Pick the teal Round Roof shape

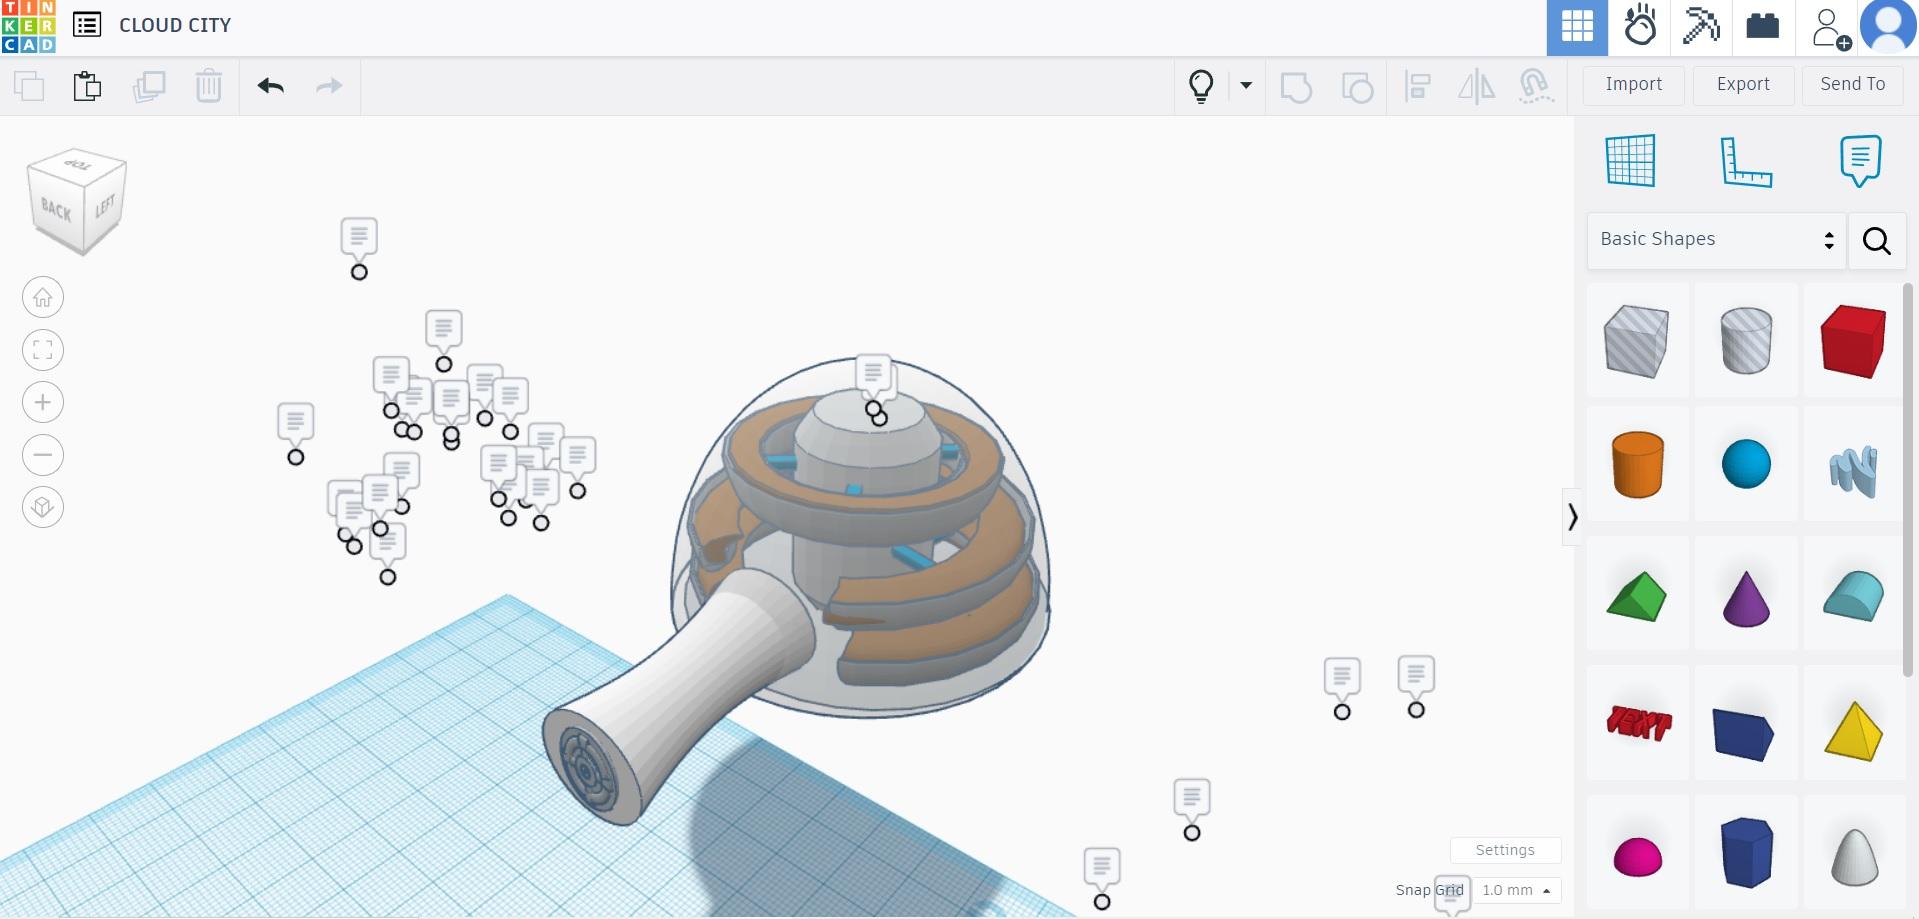pos(1853,596)
